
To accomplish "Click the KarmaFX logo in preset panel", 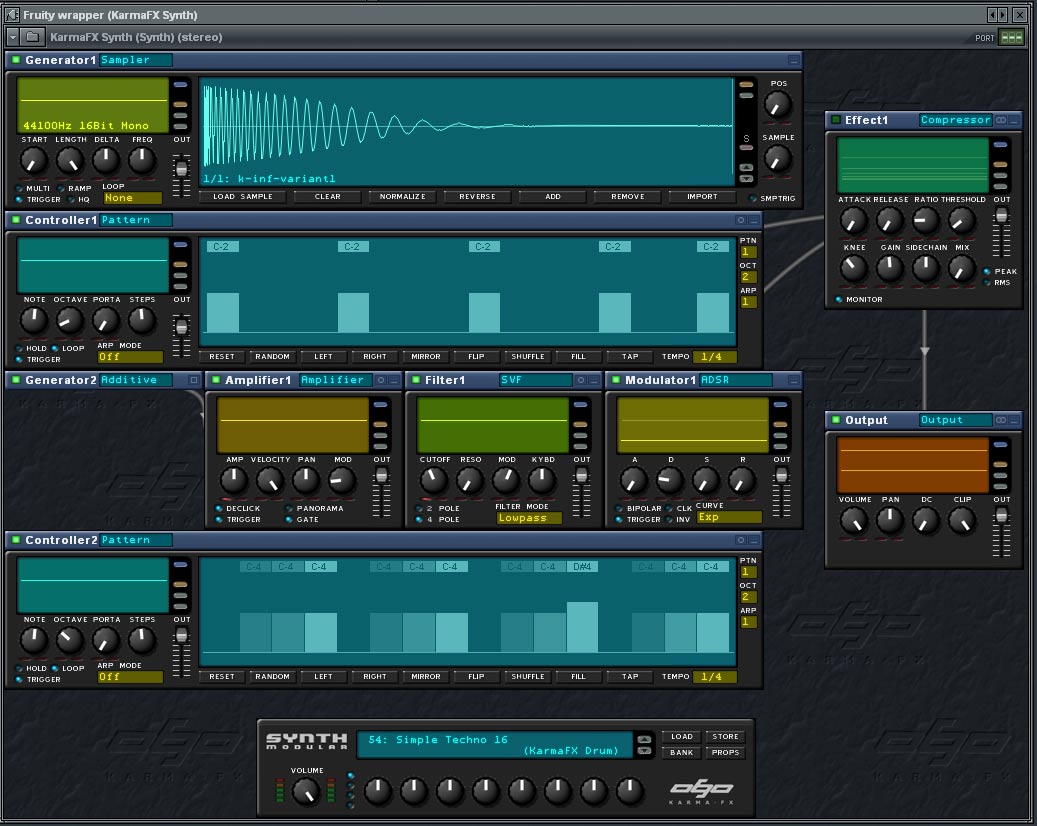I will click(x=702, y=791).
